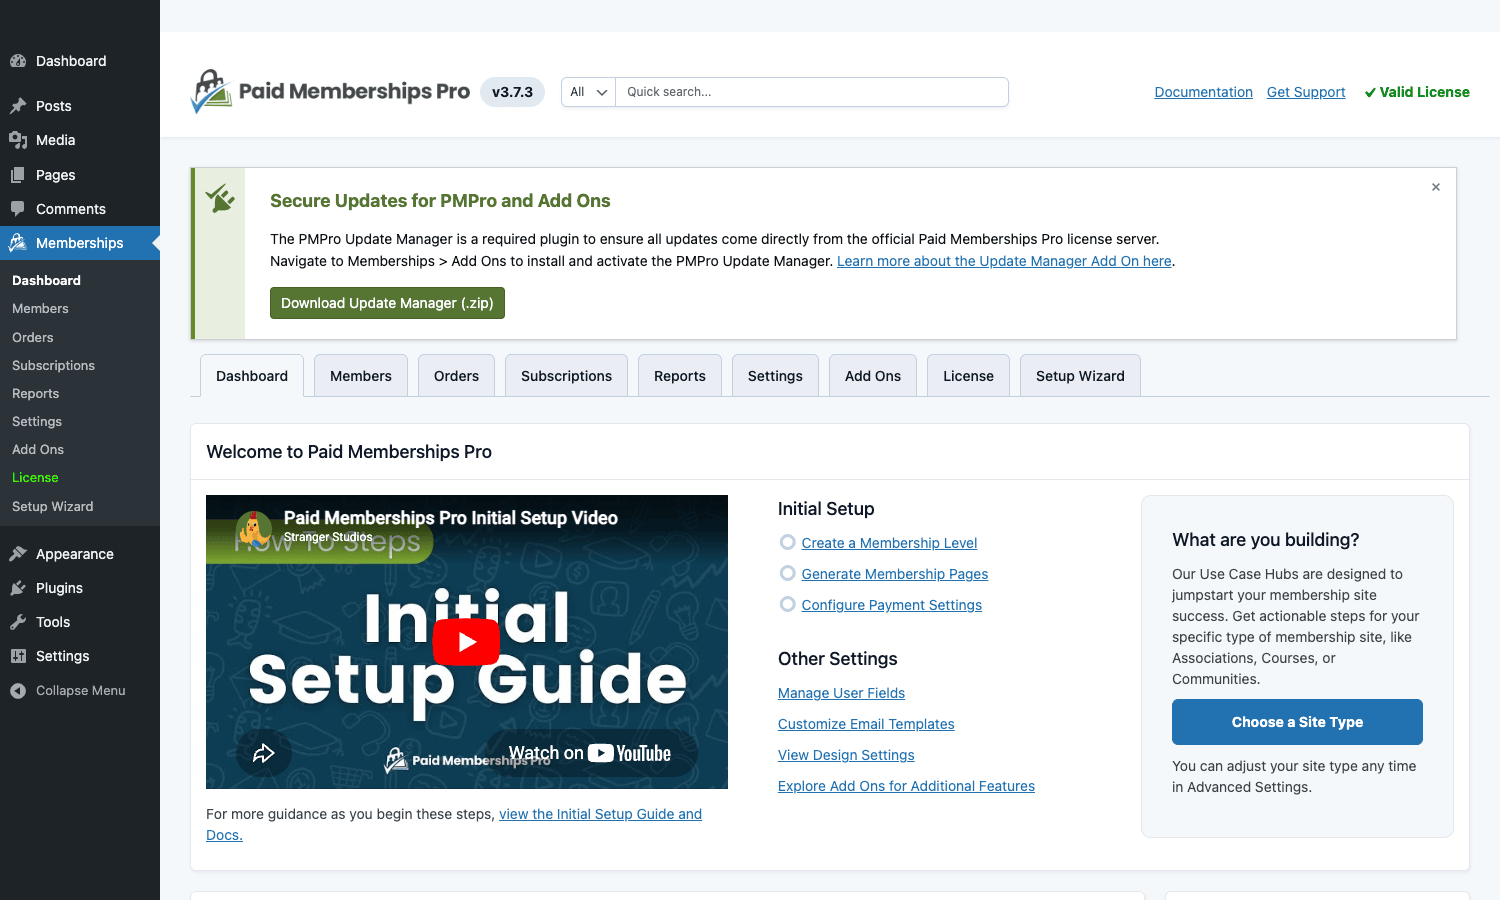Click the Posts pushpin icon
Viewport: 1500px width, 900px height.
(x=18, y=106)
